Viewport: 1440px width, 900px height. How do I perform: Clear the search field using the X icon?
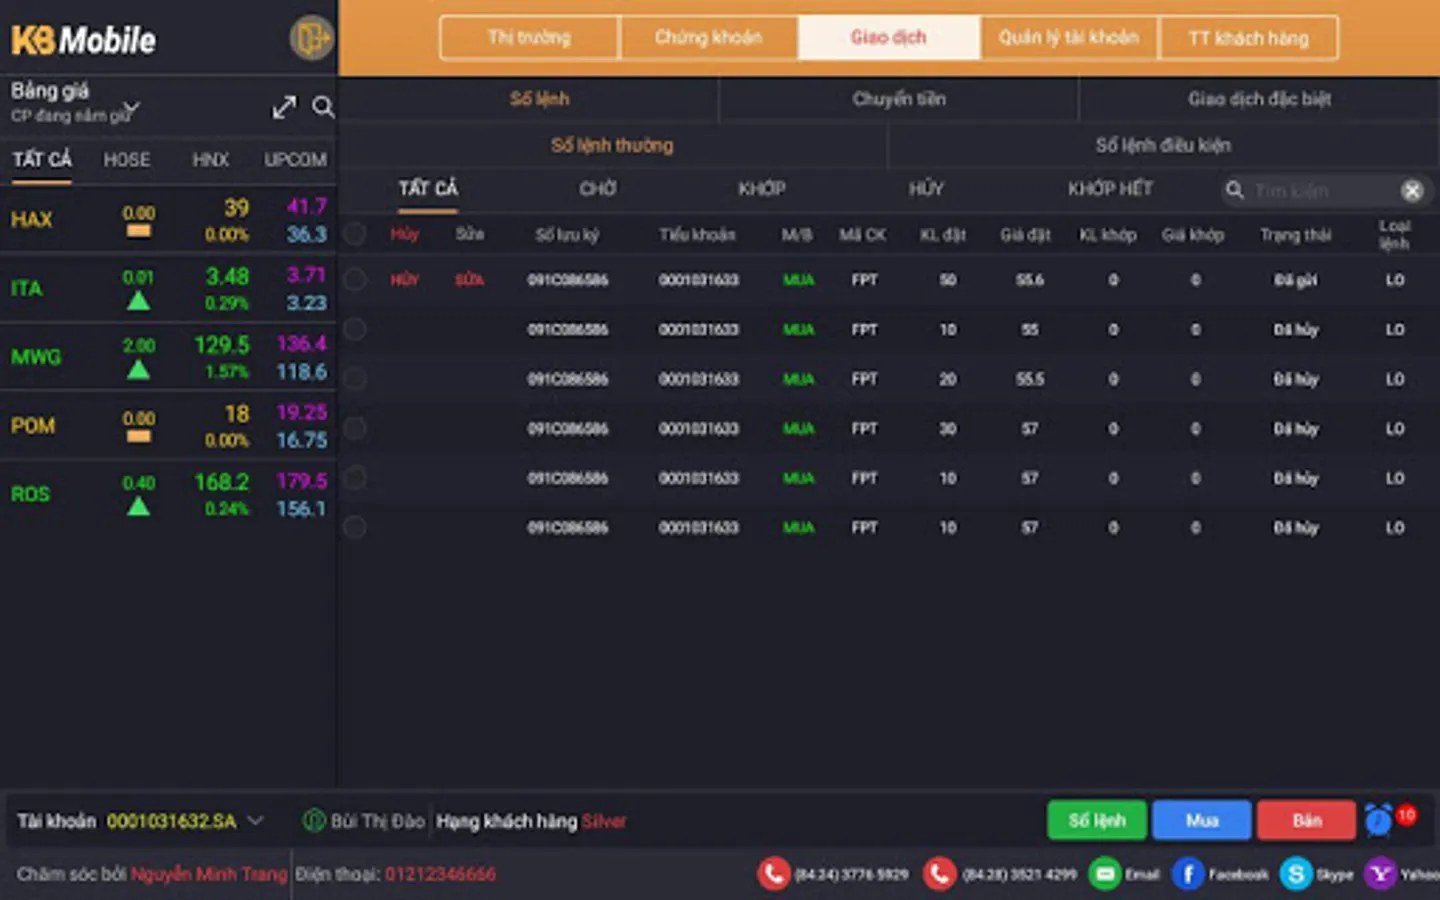[x=1412, y=190]
